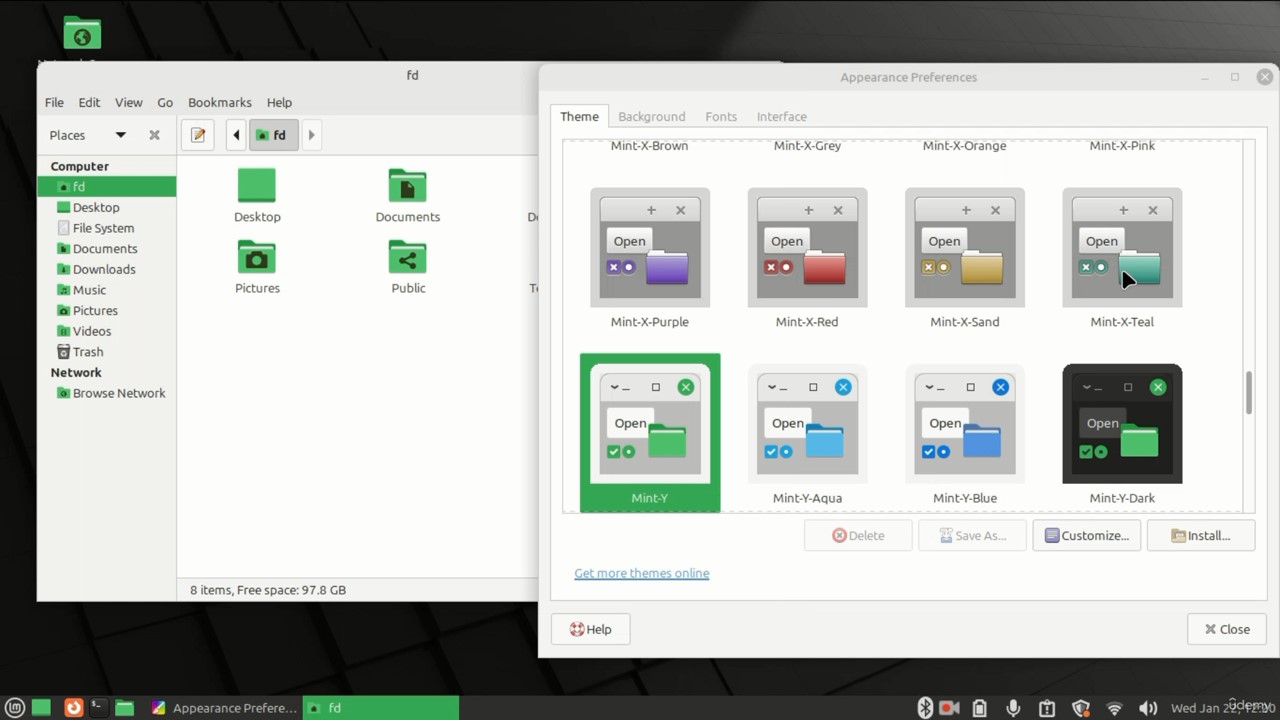Switch to the Fonts tab
This screenshot has height=720, width=1280.
point(721,116)
